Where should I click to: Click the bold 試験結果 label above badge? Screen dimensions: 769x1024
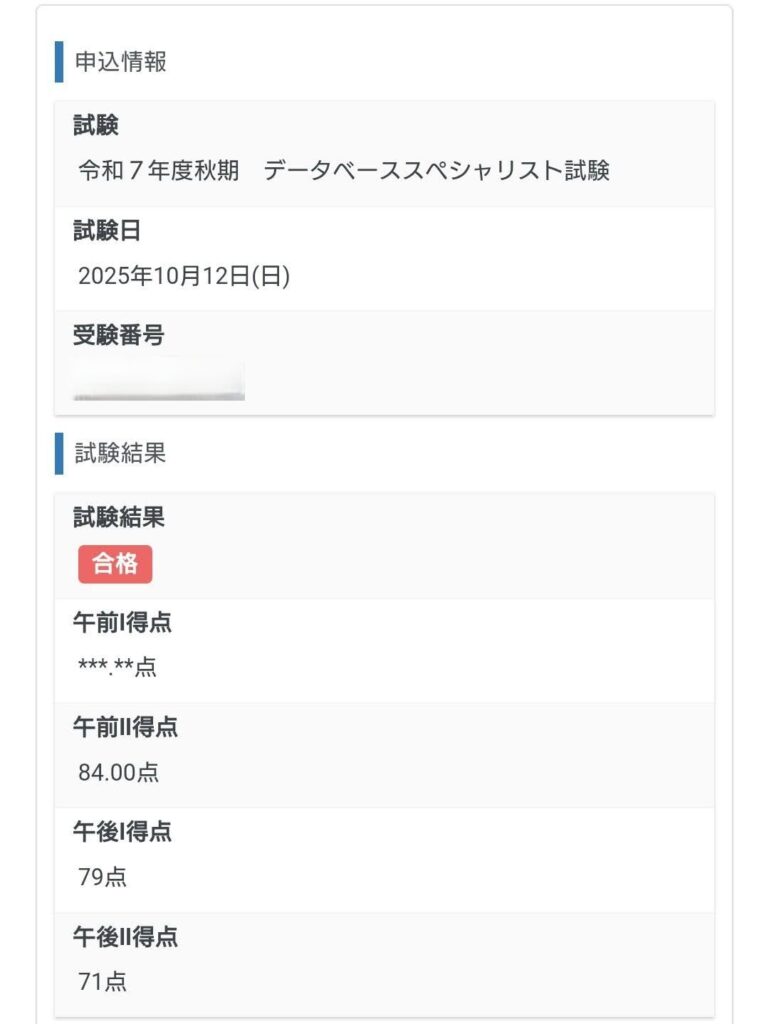click(x=119, y=517)
